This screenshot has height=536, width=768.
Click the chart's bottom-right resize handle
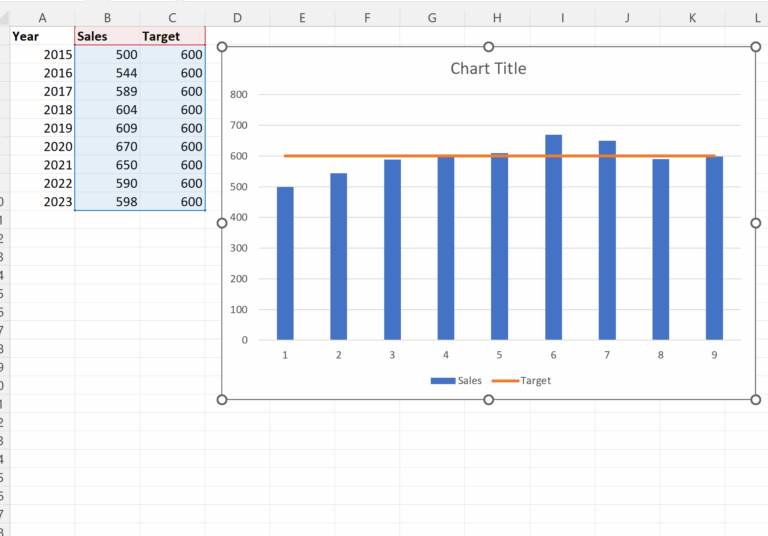pos(756,400)
